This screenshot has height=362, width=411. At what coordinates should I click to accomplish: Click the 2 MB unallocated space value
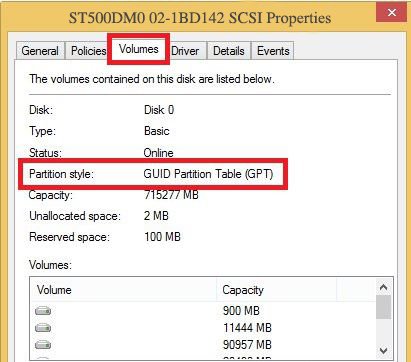[x=156, y=216]
